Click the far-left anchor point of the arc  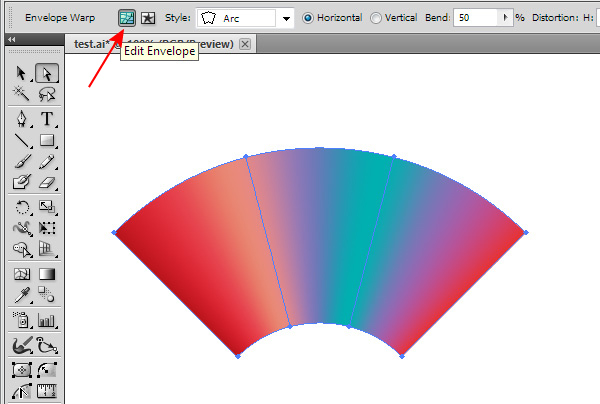click(114, 233)
